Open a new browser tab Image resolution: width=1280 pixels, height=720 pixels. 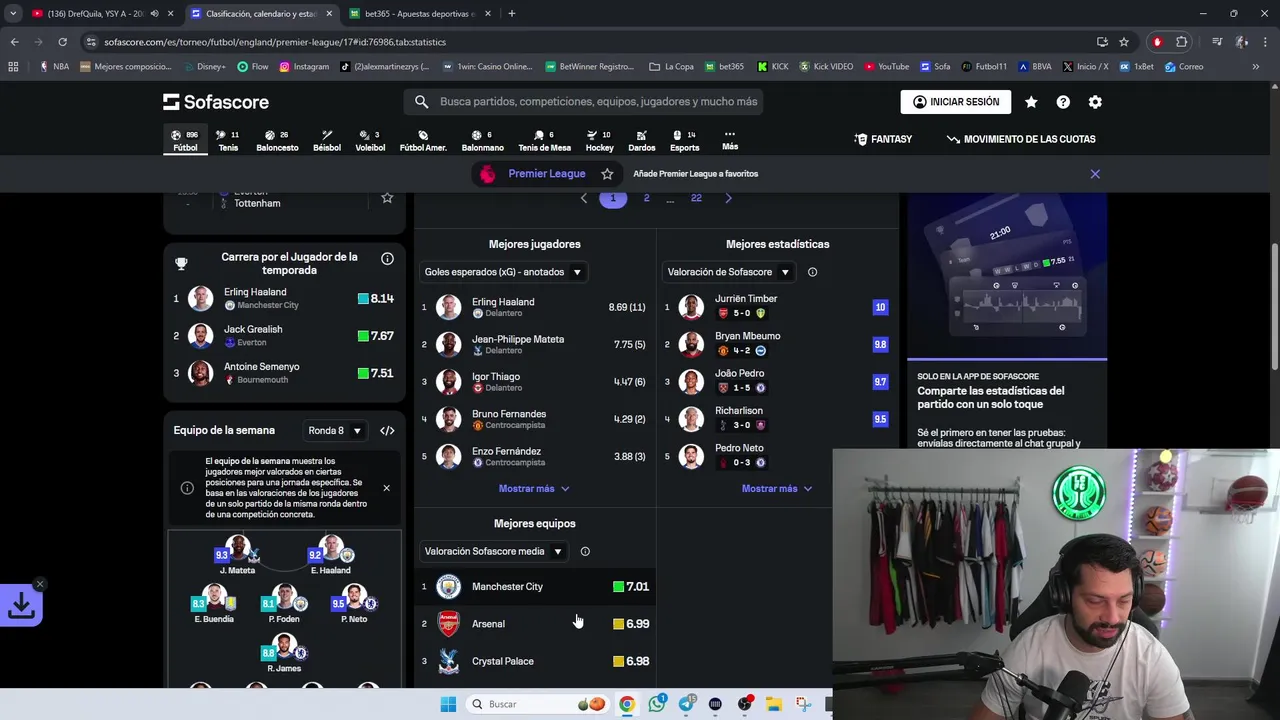(512, 14)
